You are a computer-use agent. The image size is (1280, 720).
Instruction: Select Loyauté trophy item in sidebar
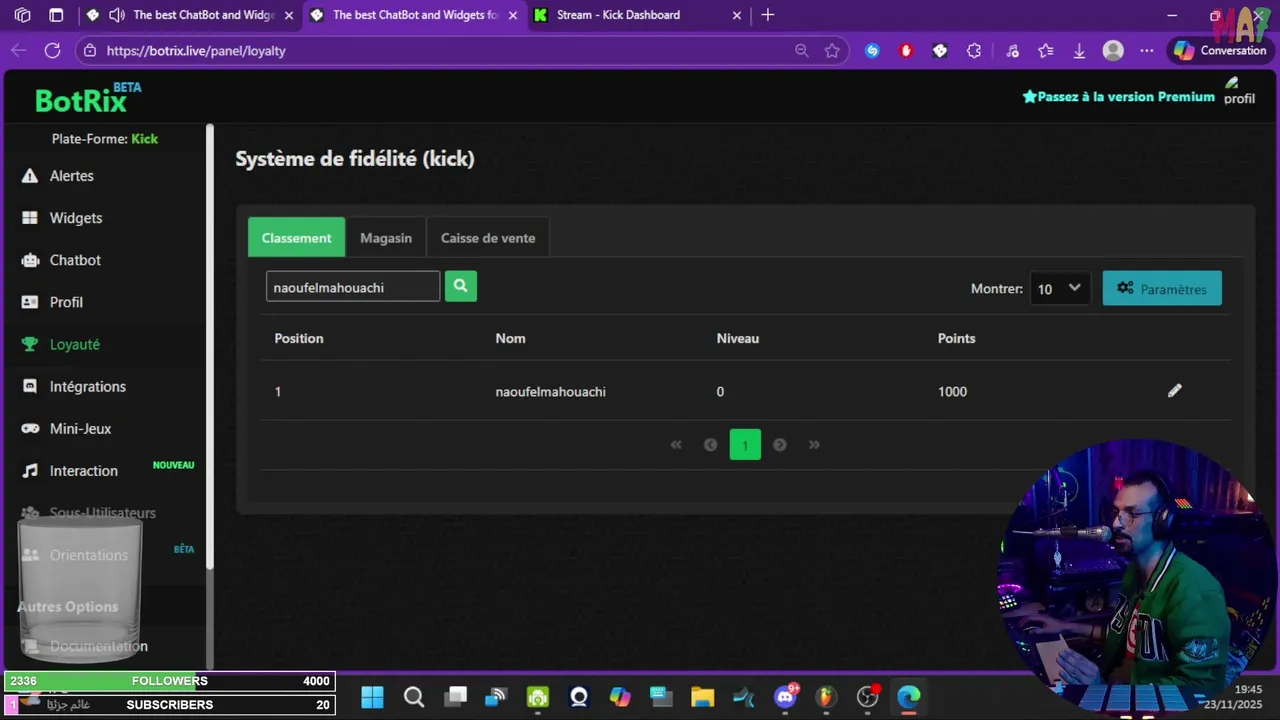point(61,344)
